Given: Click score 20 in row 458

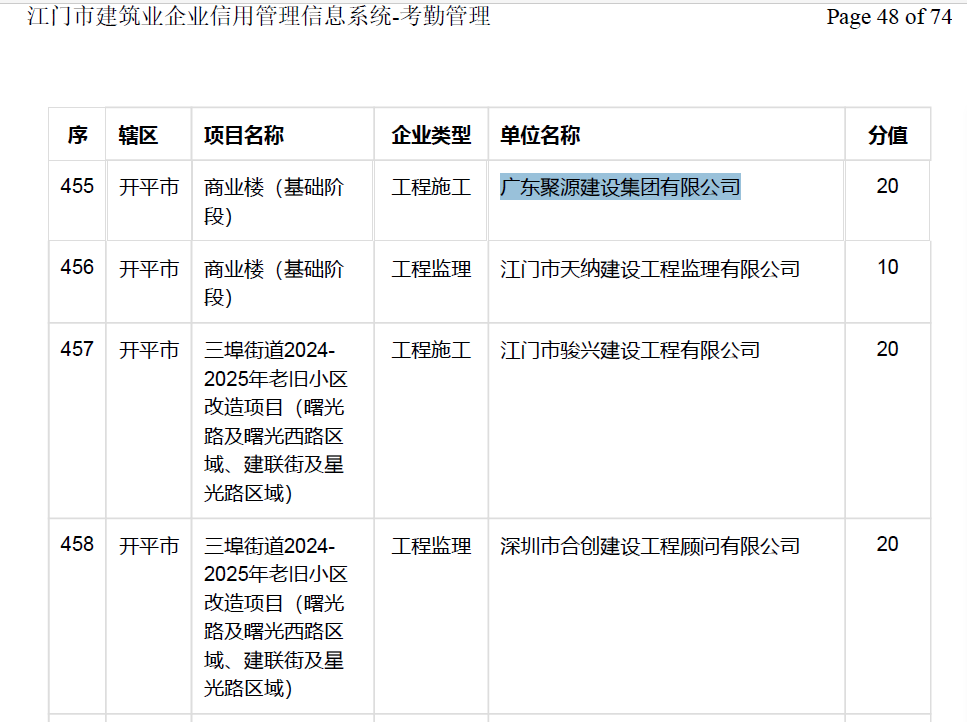Looking at the screenshot, I should tap(887, 544).
